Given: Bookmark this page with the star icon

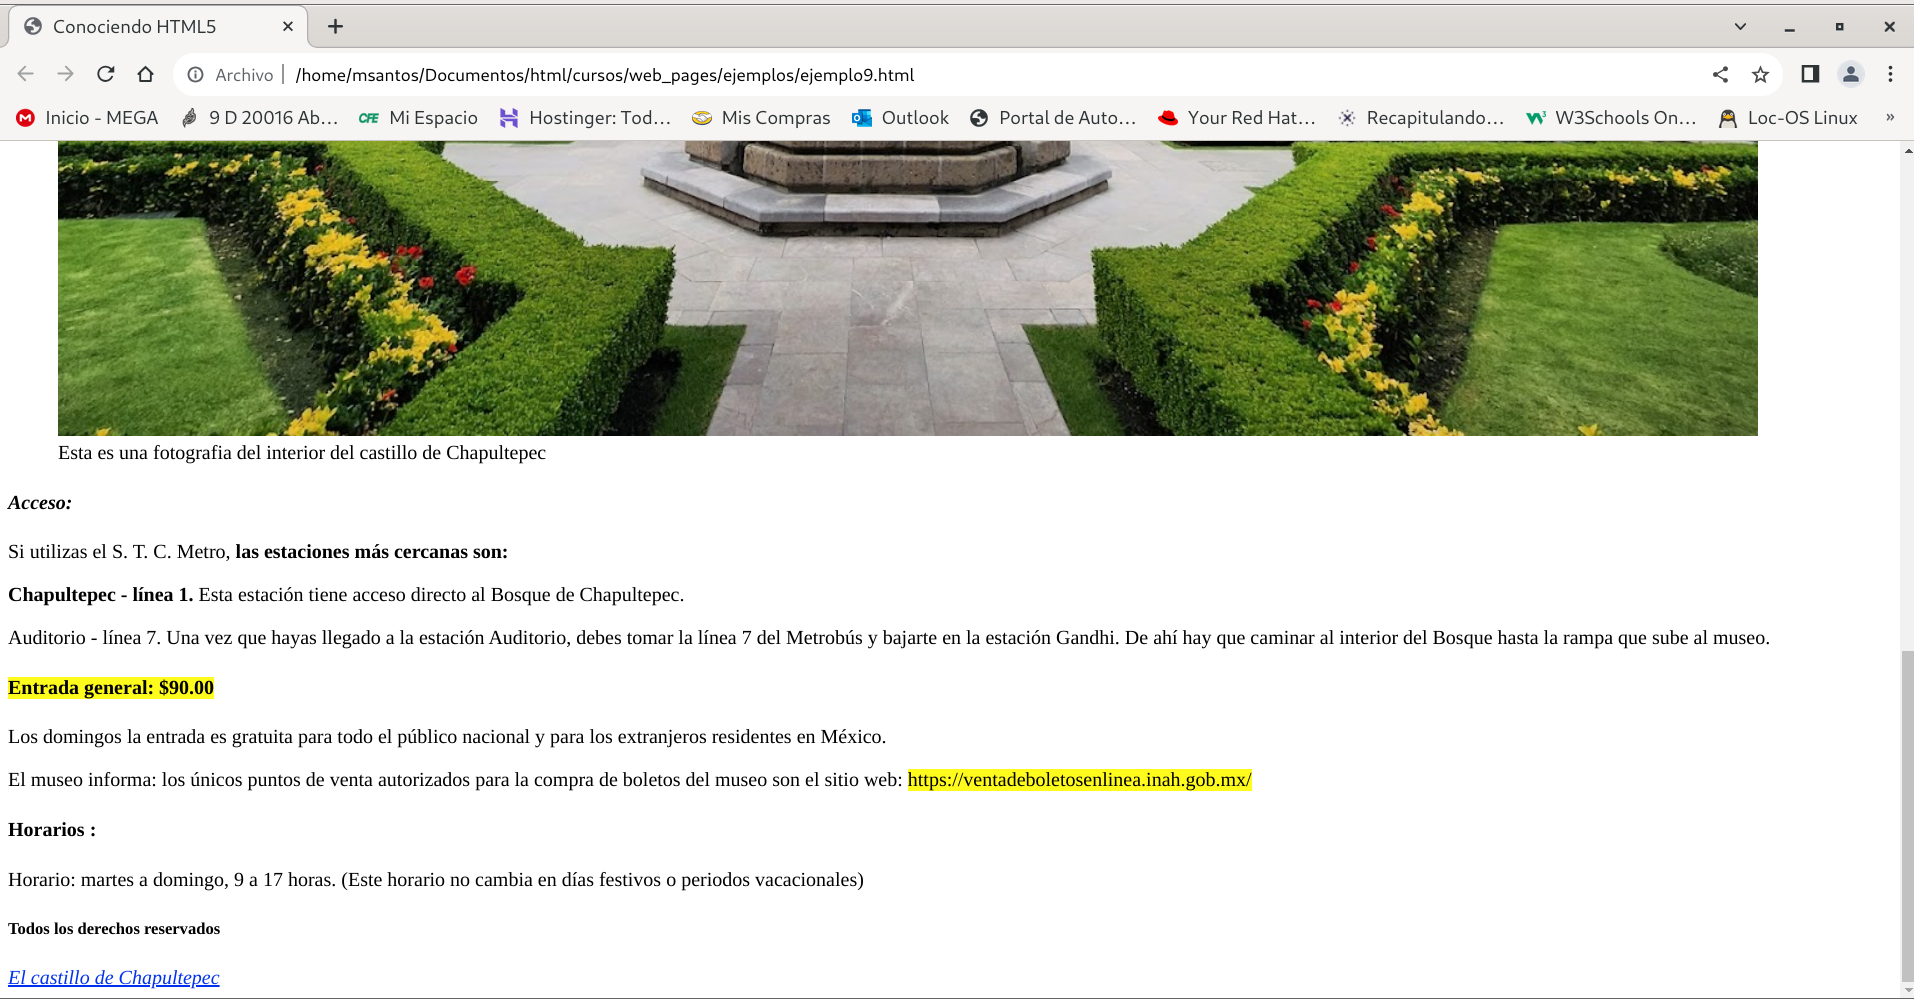Looking at the screenshot, I should (x=1760, y=74).
